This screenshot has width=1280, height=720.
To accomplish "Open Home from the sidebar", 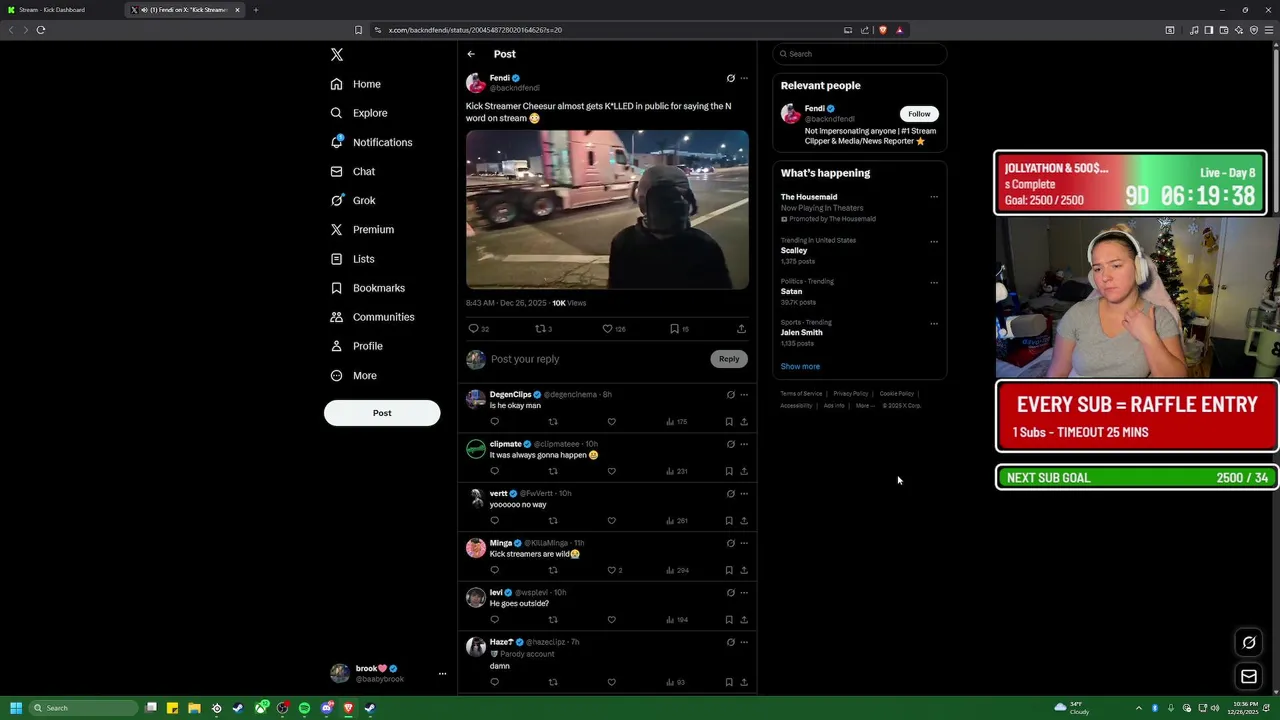I will (356, 84).
